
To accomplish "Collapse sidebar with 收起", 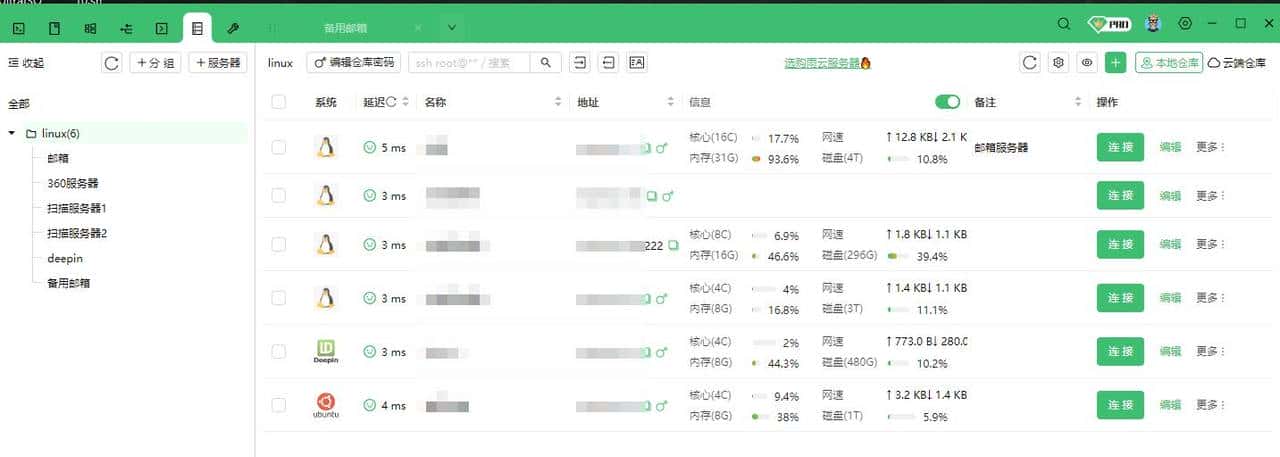I will [x=26, y=63].
